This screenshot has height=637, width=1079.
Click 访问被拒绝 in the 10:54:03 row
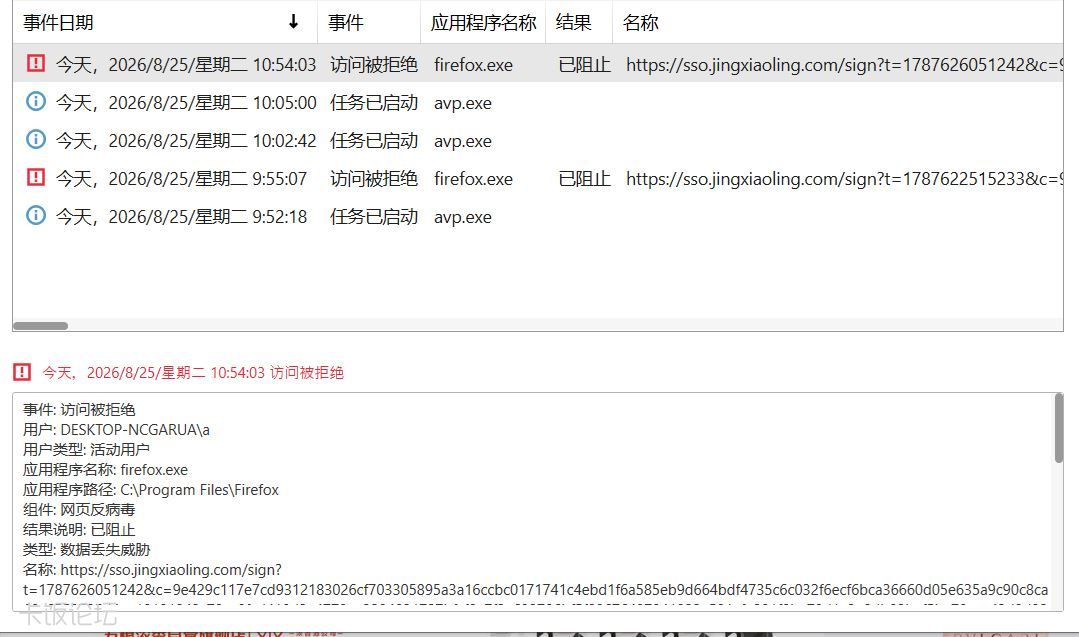[x=374, y=65]
